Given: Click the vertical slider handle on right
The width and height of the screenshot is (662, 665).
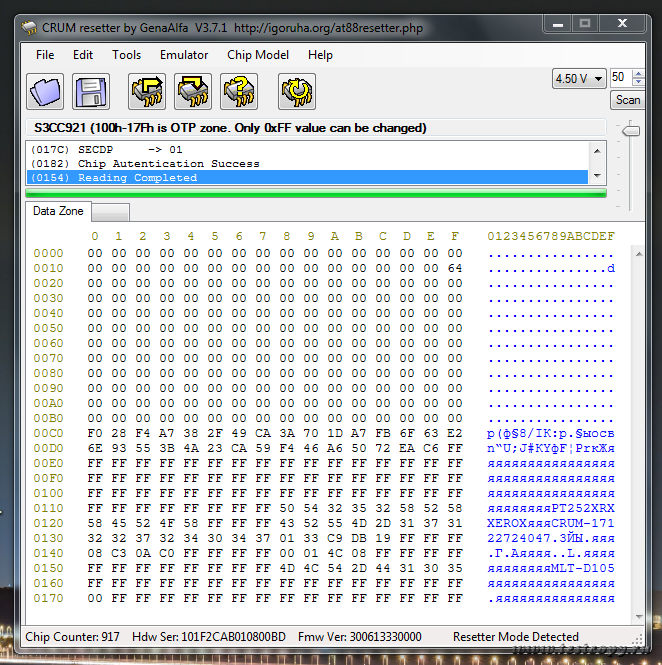Looking at the screenshot, I should 630,130.
